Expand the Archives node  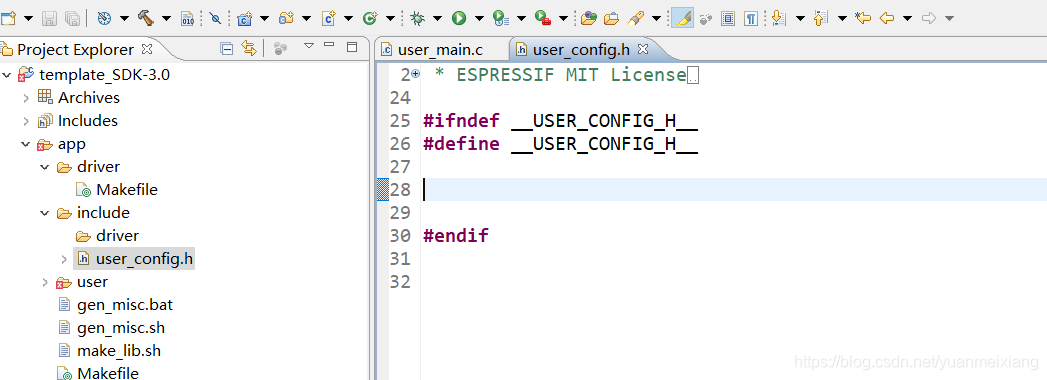(26, 98)
